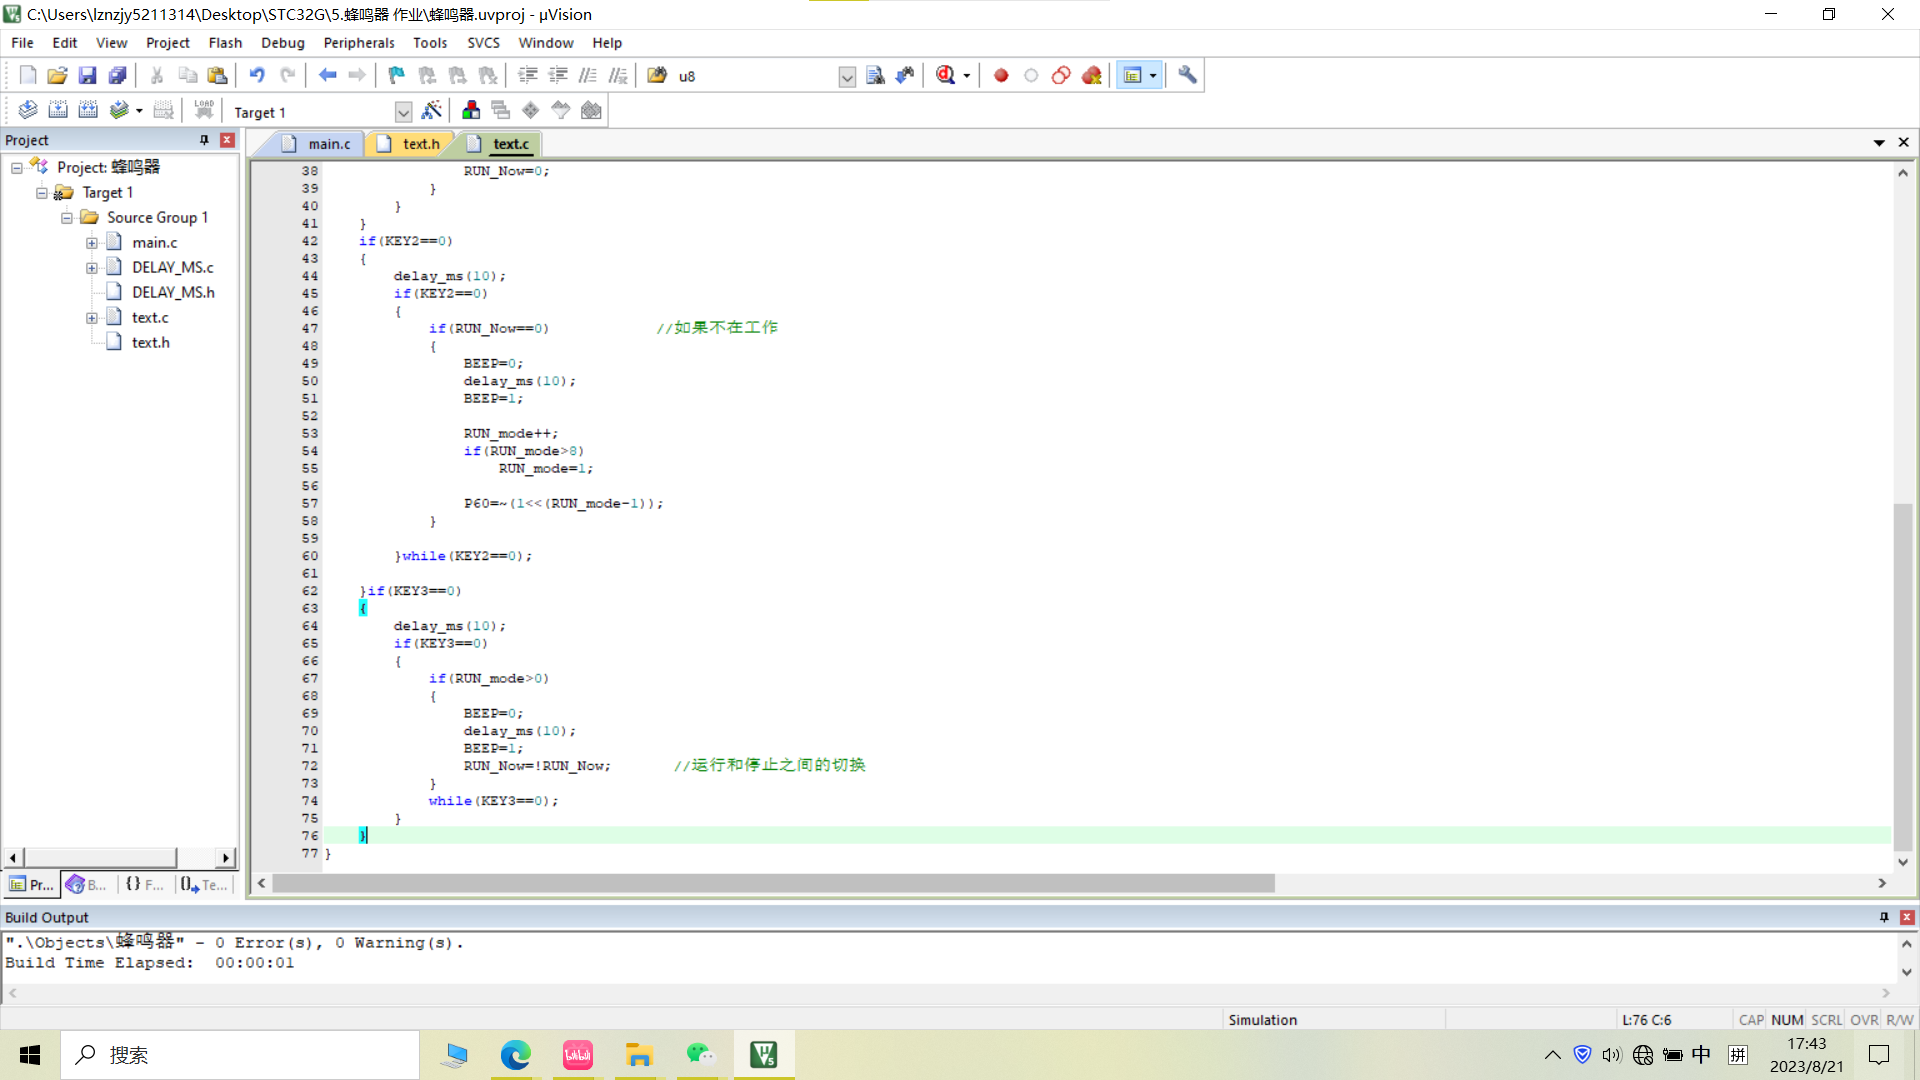Open the find text u8 dropdown
Screen dimensions: 1920x1080
(847, 76)
